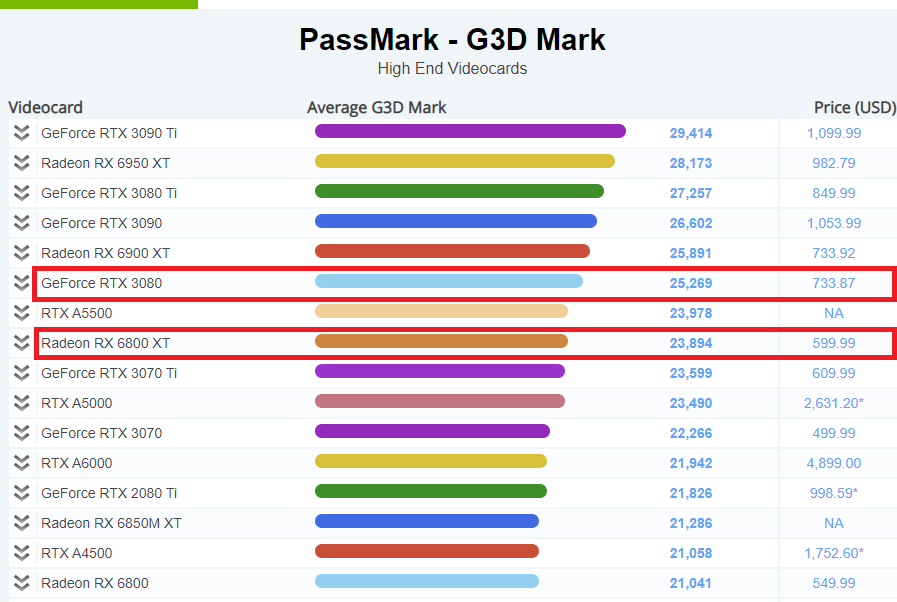
Task: Open the GeForce RTX 3080 videocard link
Action: coord(101,283)
